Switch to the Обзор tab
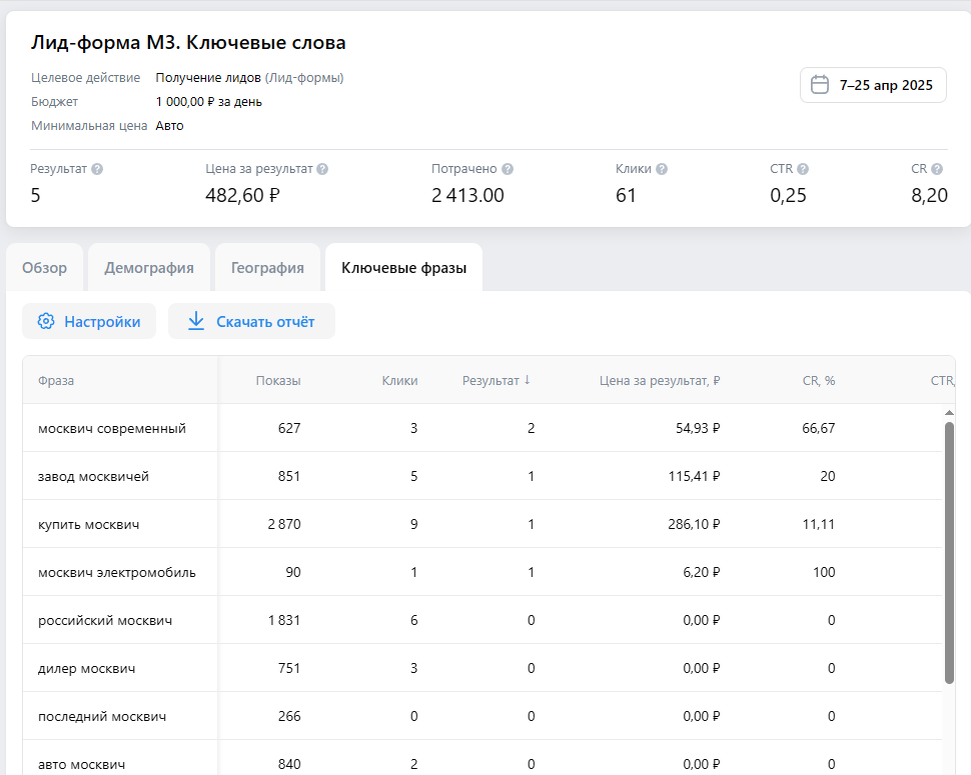Screen dimensions: 971x775 click(45, 268)
